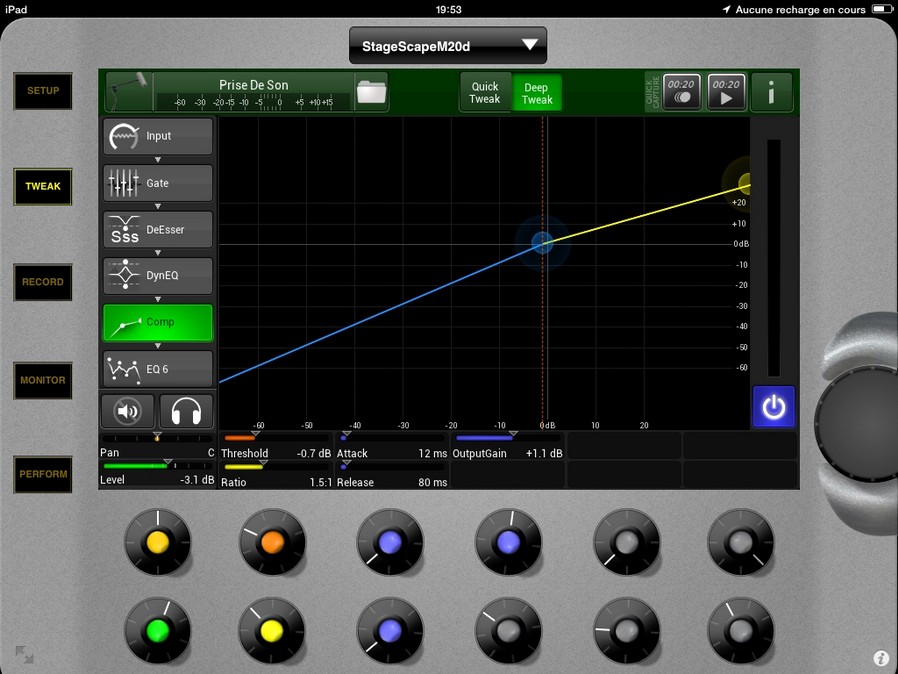Go to the PERFORM mode
The height and width of the screenshot is (674, 898).
(x=43, y=474)
